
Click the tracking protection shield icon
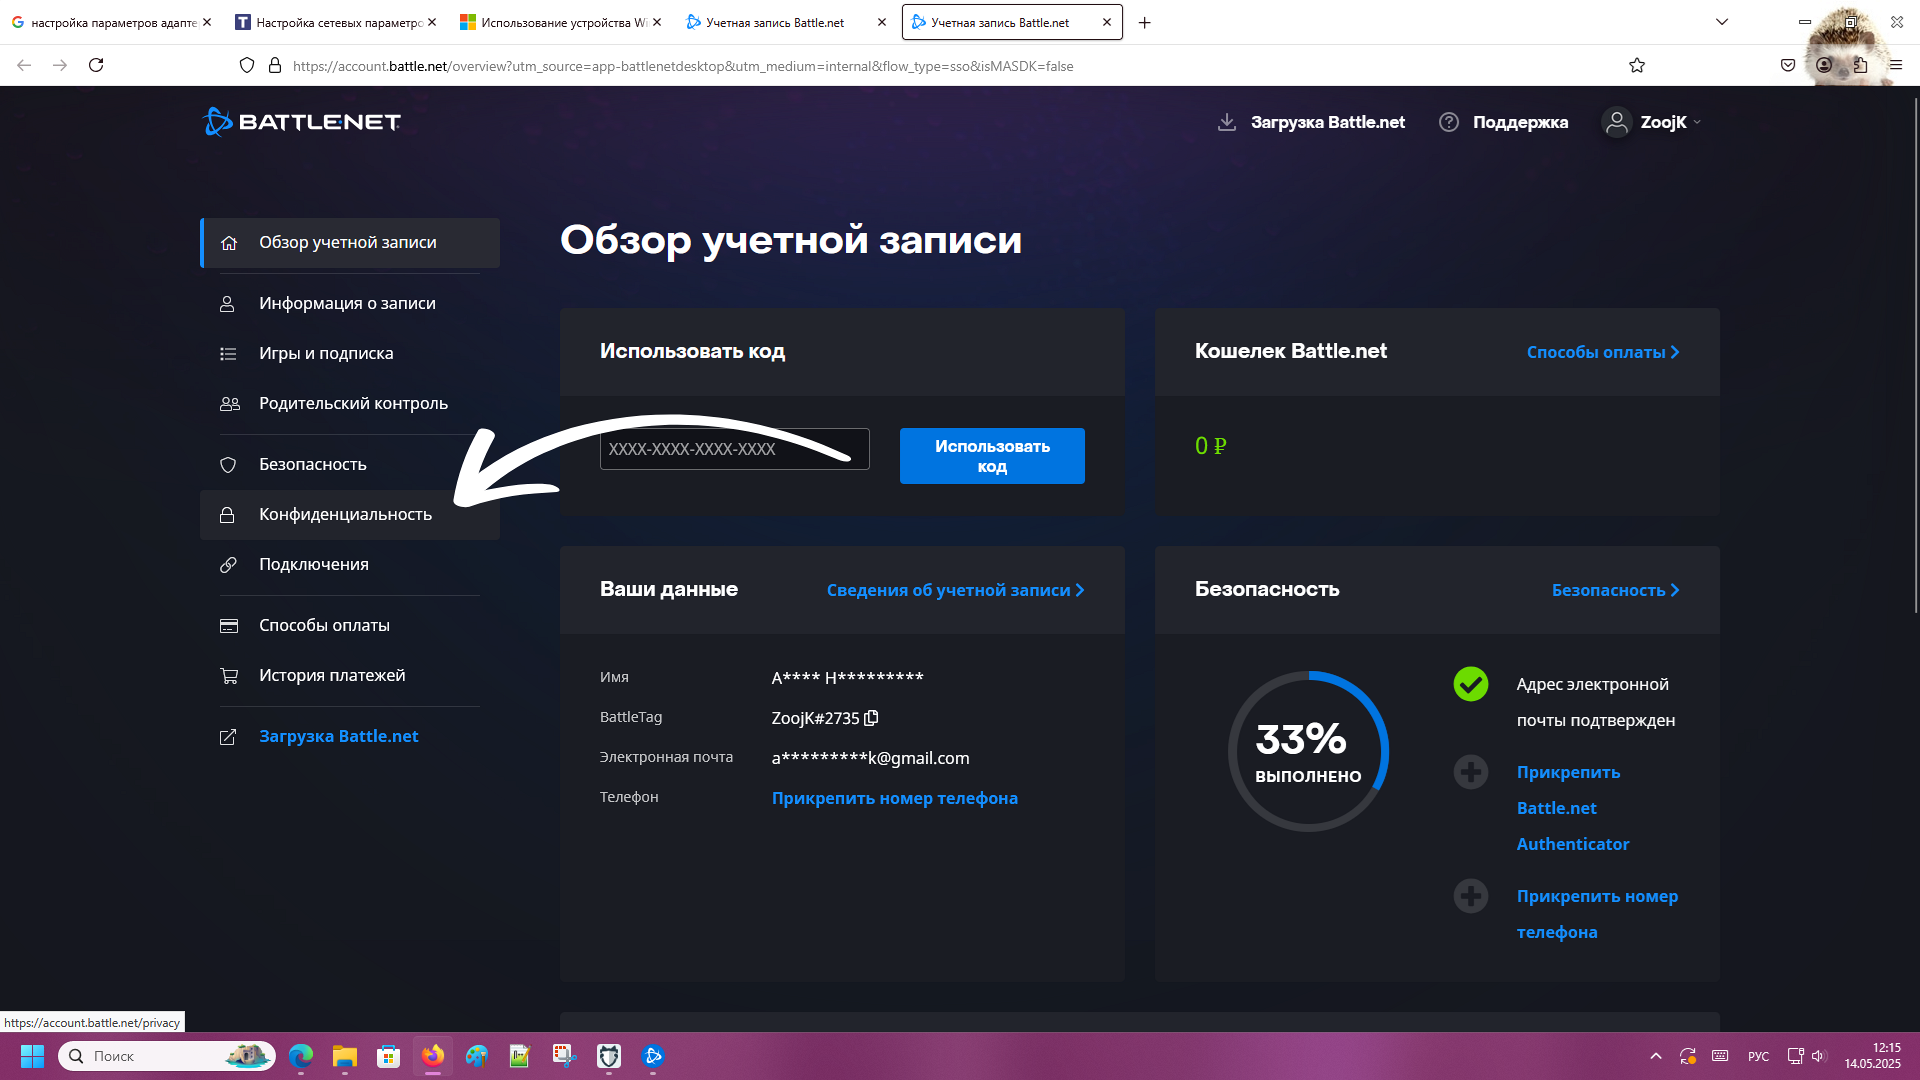click(x=247, y=65)
